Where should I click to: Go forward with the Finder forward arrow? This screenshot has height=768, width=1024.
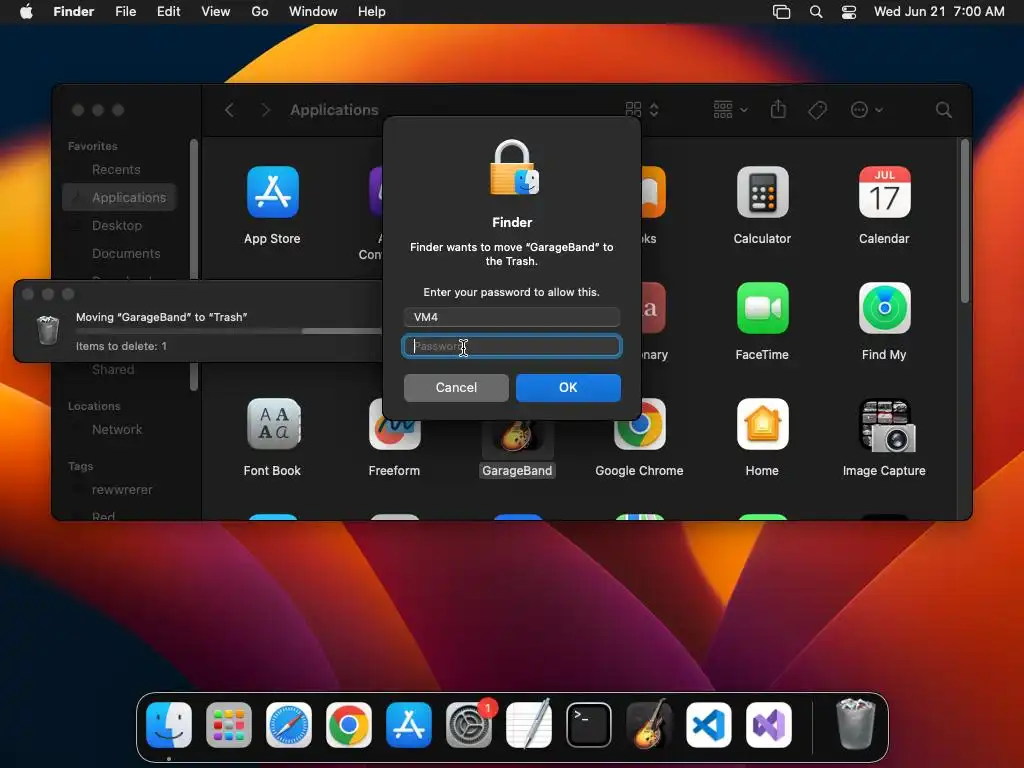coord(265,110)
